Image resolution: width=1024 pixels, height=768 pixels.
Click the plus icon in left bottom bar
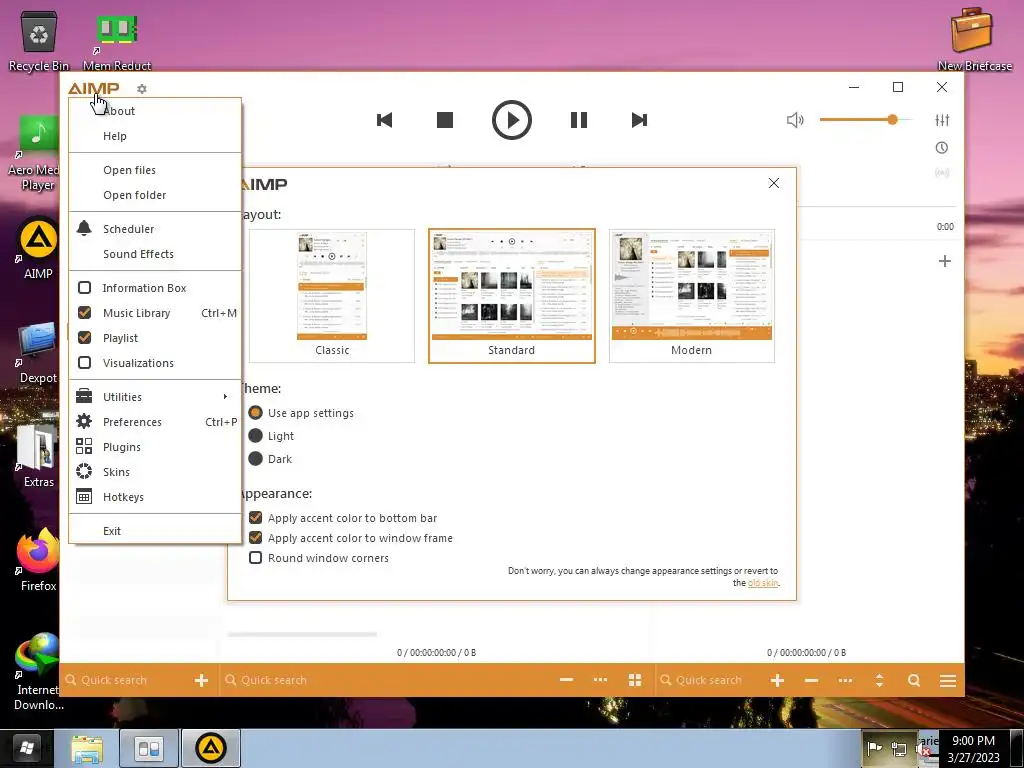click(x=201, y=680)
